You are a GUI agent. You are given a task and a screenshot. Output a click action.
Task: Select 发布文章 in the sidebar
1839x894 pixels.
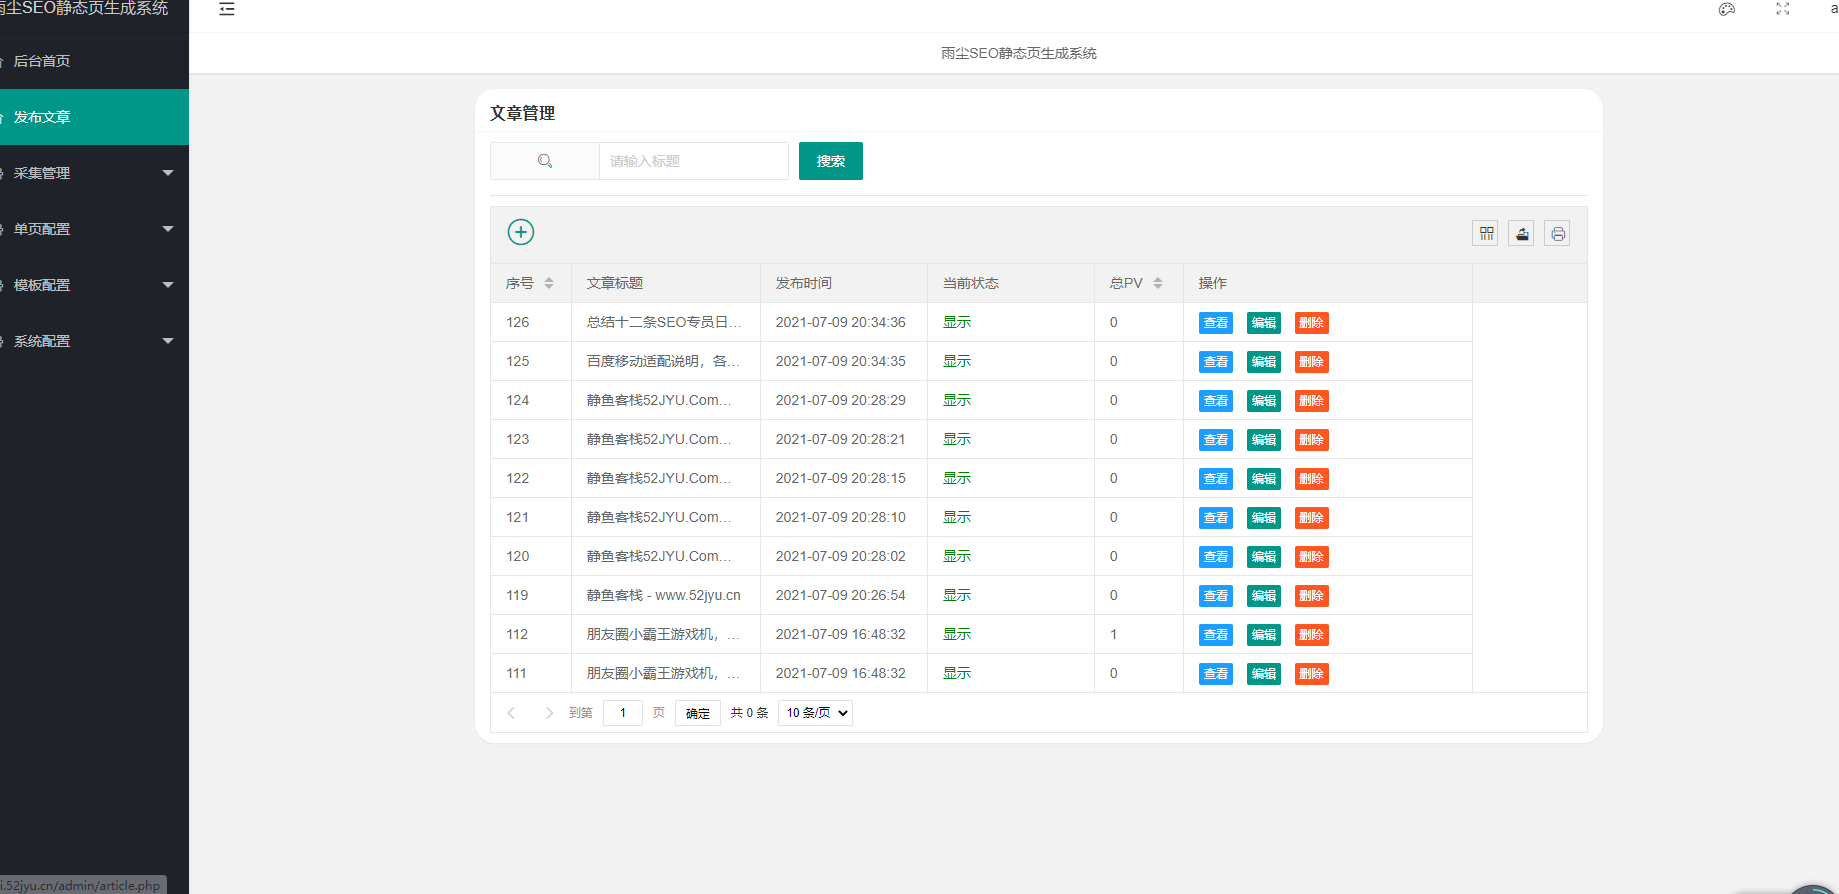(42, 117)
